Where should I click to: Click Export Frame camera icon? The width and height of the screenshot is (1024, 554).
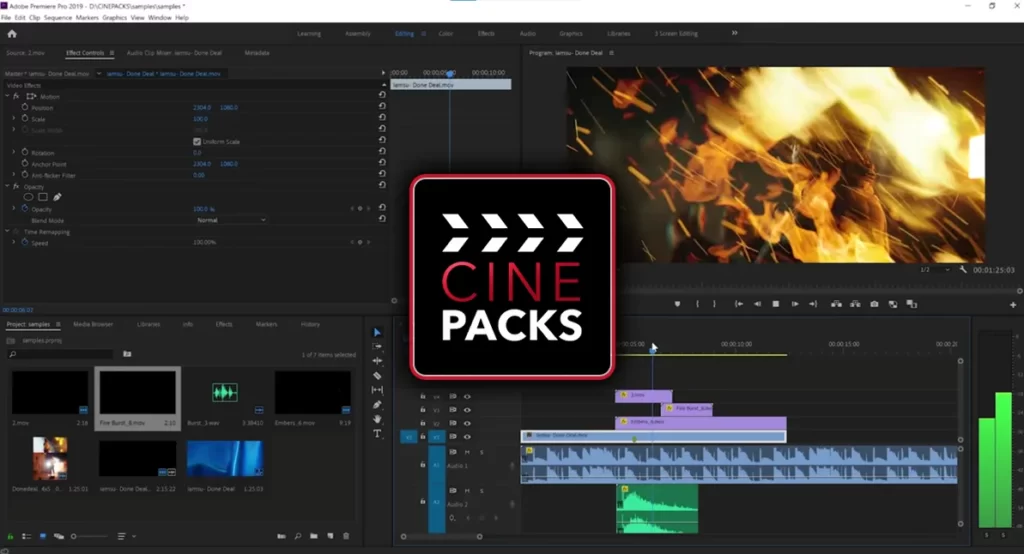874,304
